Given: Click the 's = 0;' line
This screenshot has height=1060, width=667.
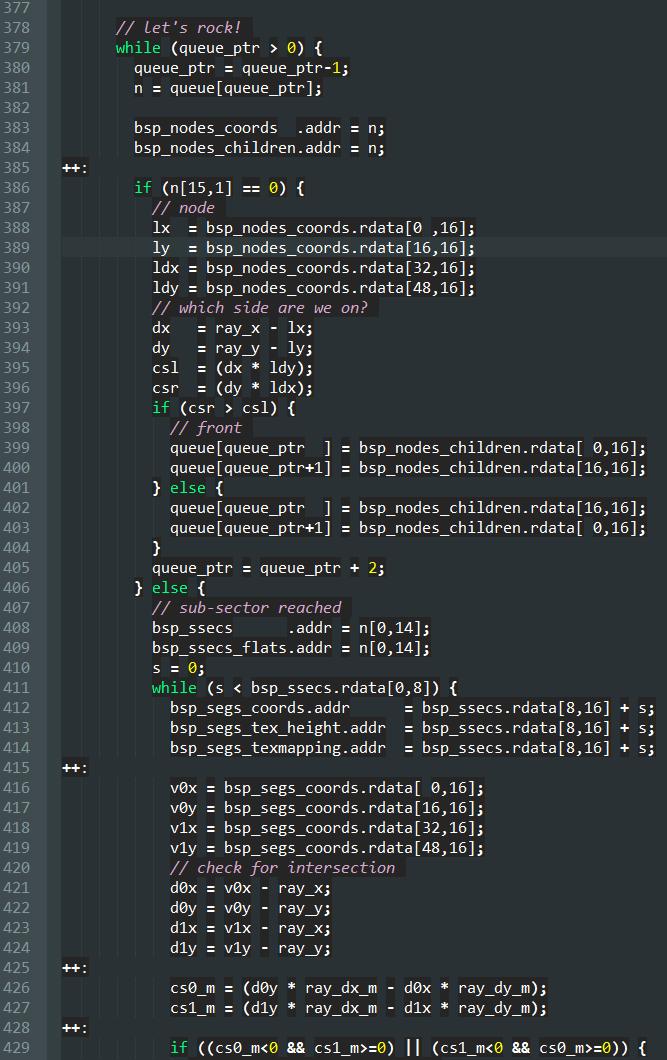Looking at the screenshot, I should (178, 668).
